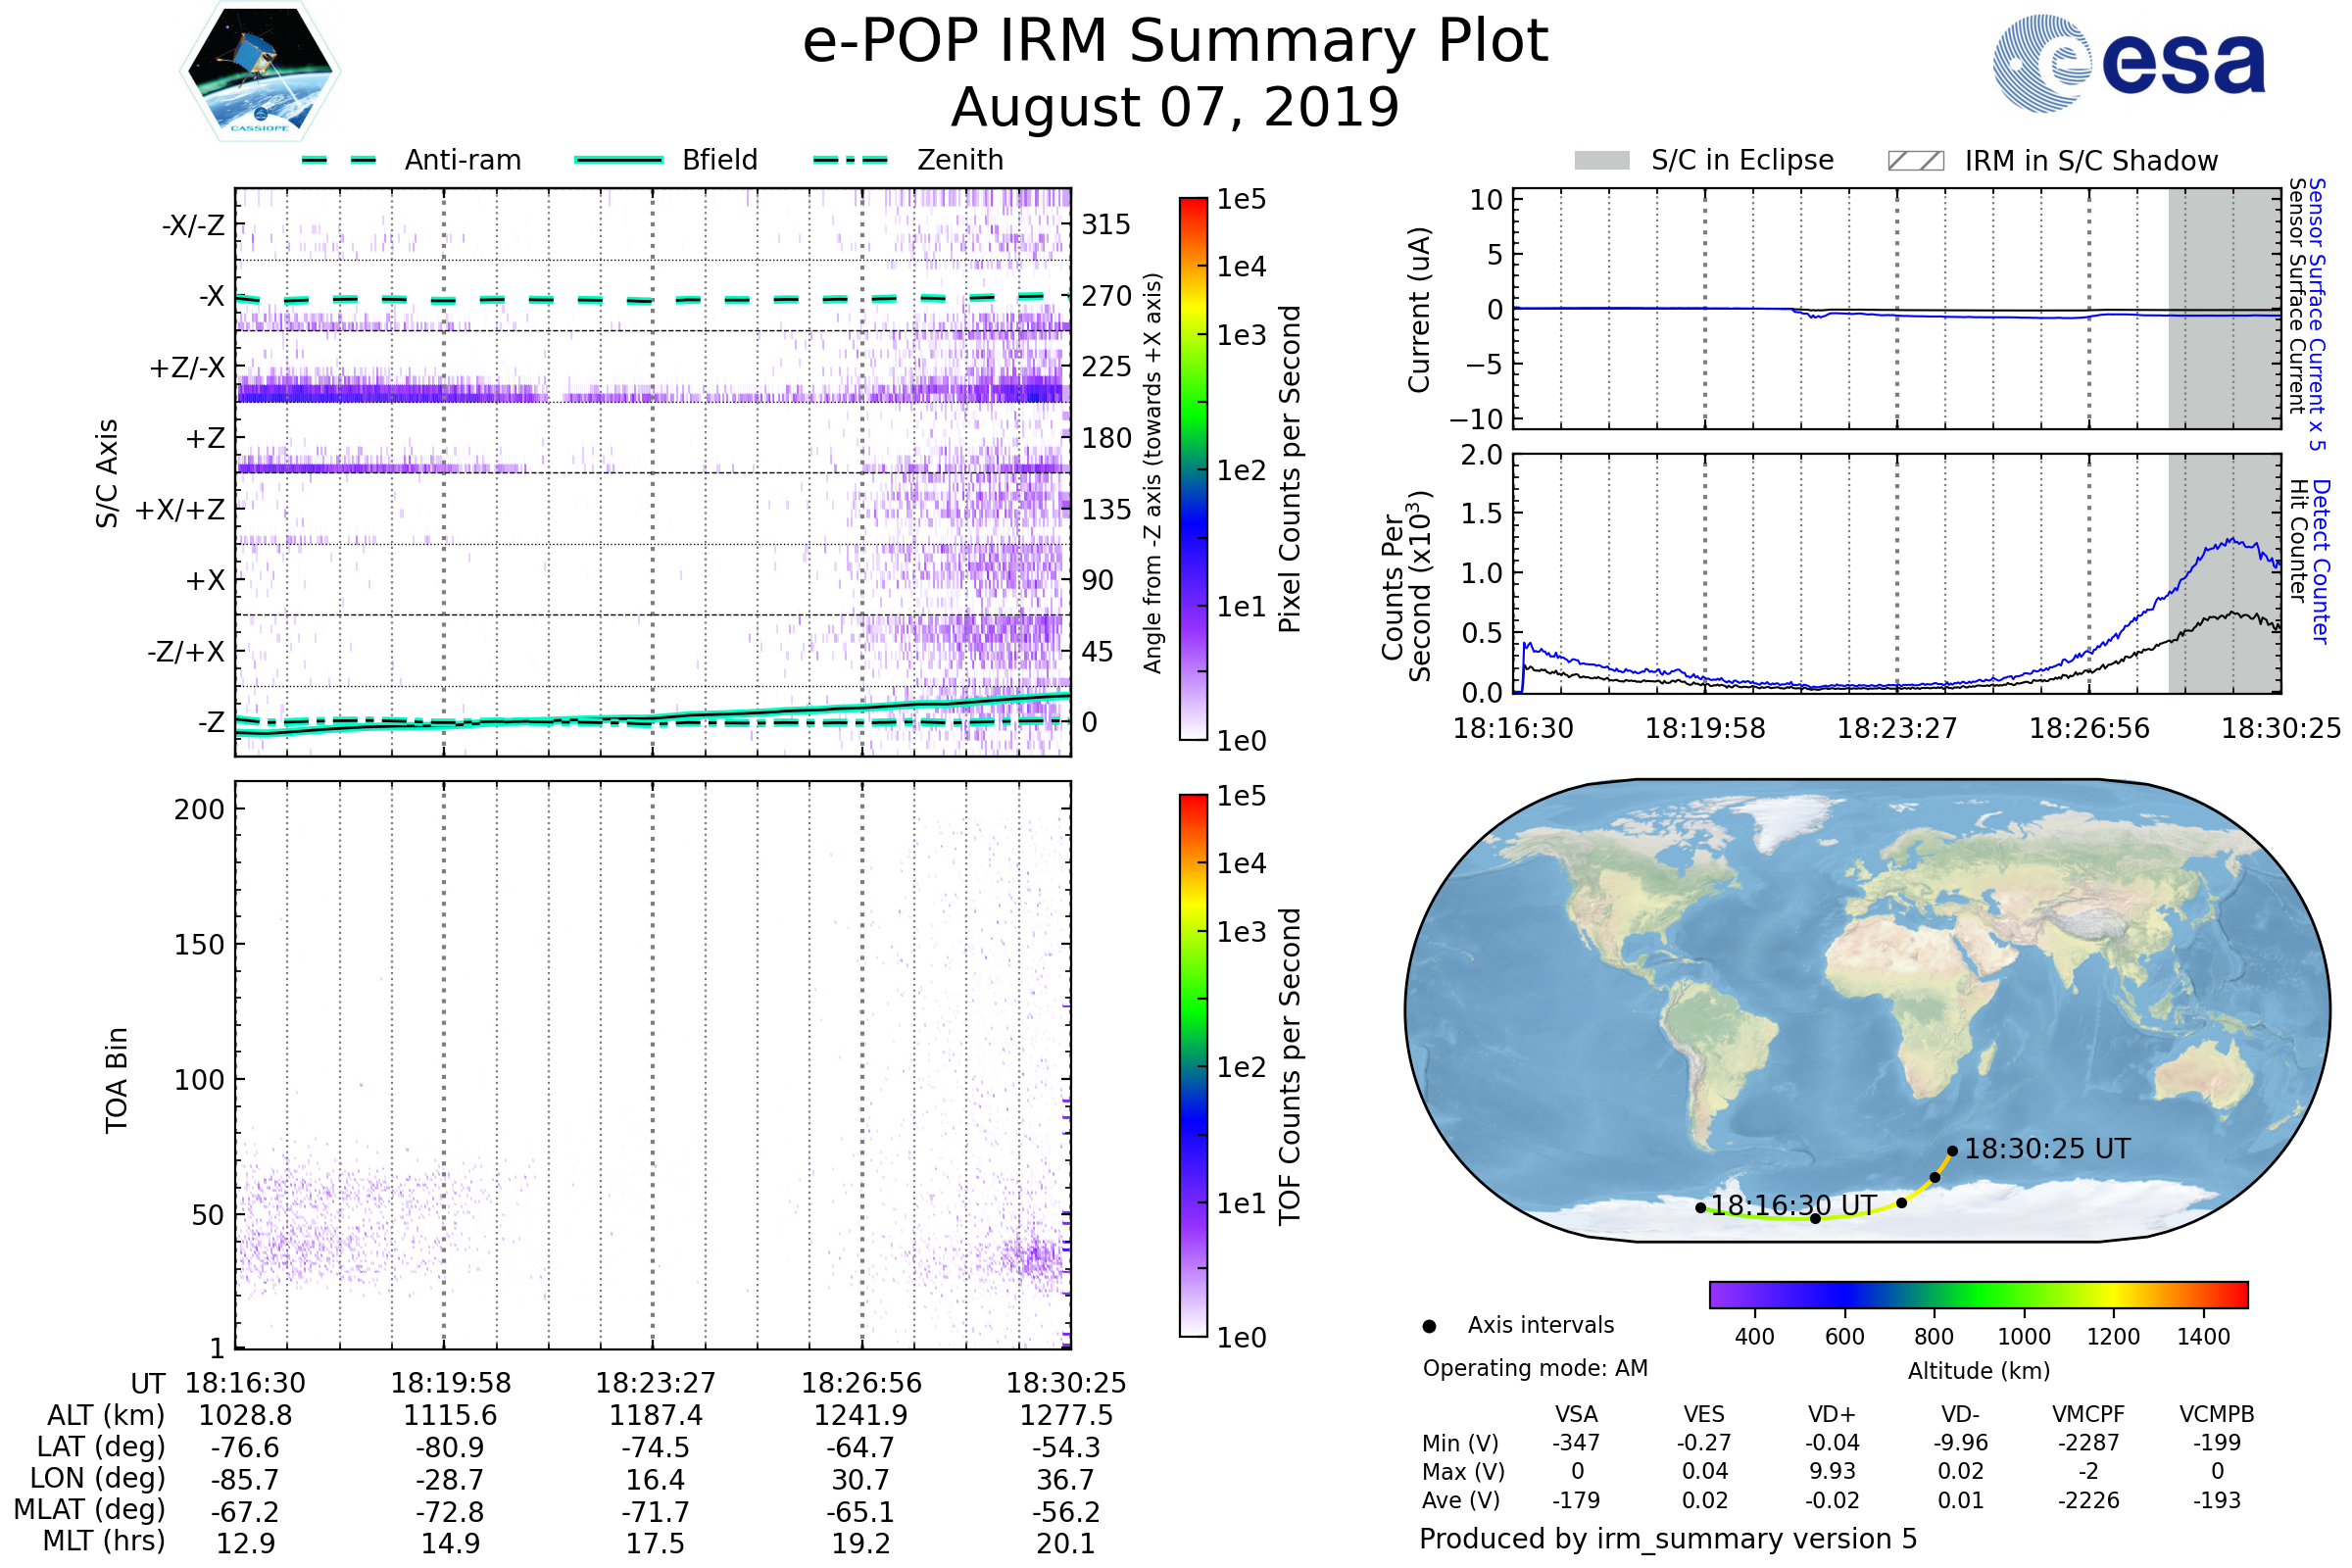2352x1568 pixels.
Task: Click the Operating mode: AM text
Action: pos(1535,1368)
